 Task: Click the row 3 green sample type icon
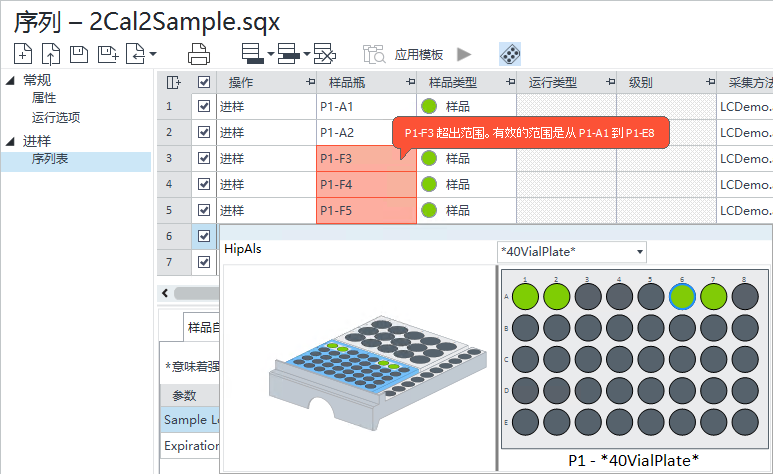click(x=429, y=158)
